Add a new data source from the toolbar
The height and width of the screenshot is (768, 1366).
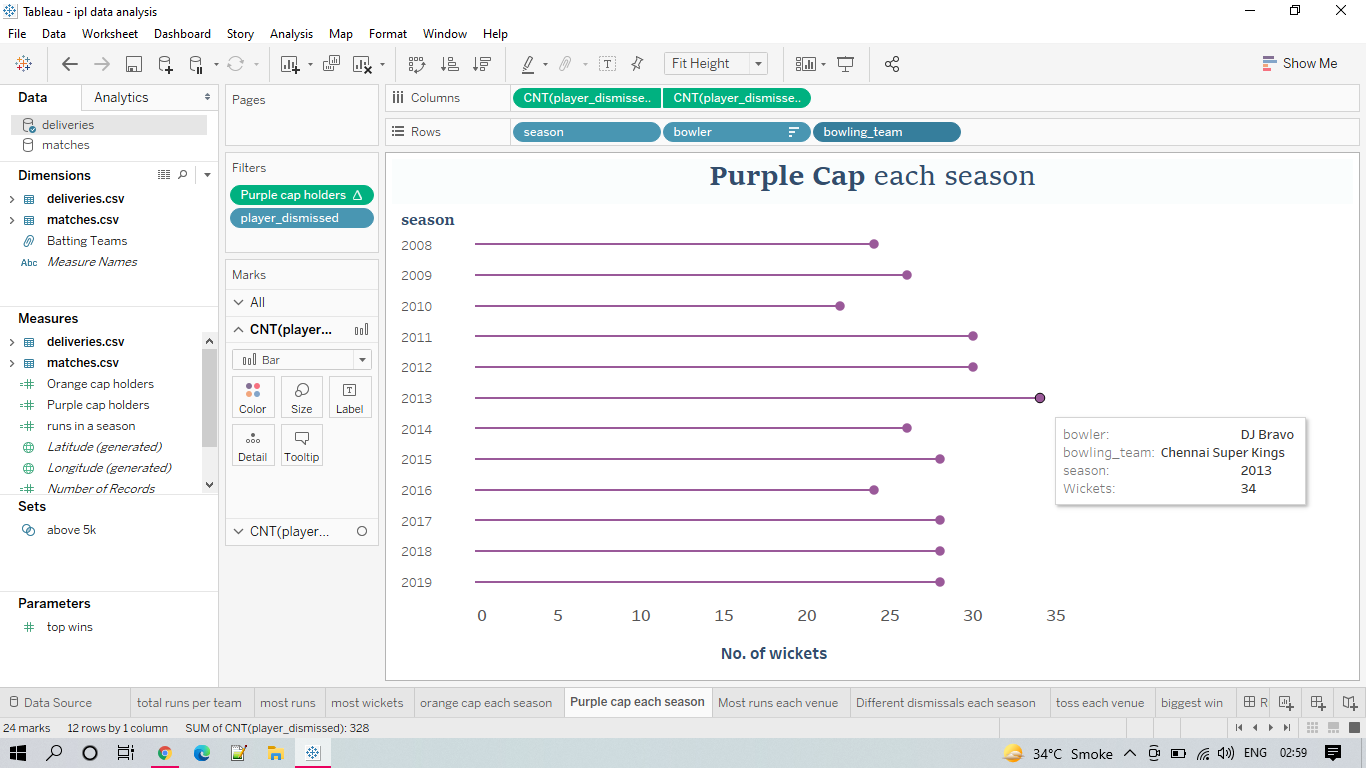[x=165, y=64]
